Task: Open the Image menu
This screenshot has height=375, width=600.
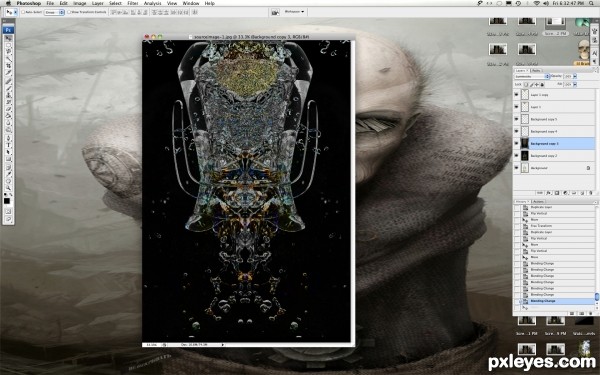Action: click(x=80, y=3)
